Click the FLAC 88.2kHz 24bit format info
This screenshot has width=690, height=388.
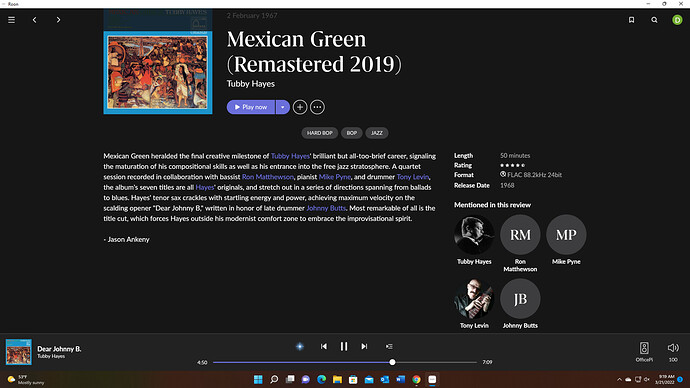[x=531, y=175]
